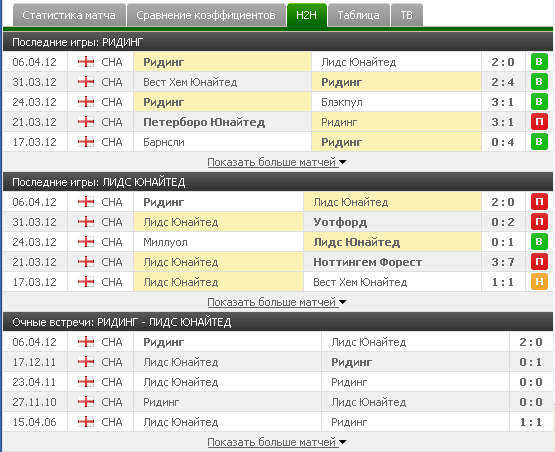Click score 2:4 in Вест Хем row
The image size is (555, 452).
coord(503,82)
